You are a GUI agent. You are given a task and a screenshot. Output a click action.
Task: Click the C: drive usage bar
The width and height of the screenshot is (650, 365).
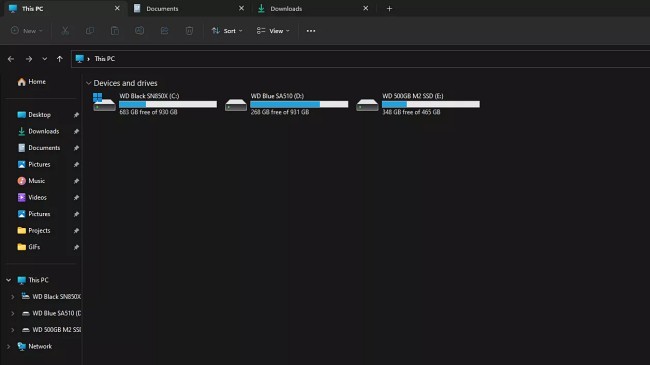pos(168,104)
